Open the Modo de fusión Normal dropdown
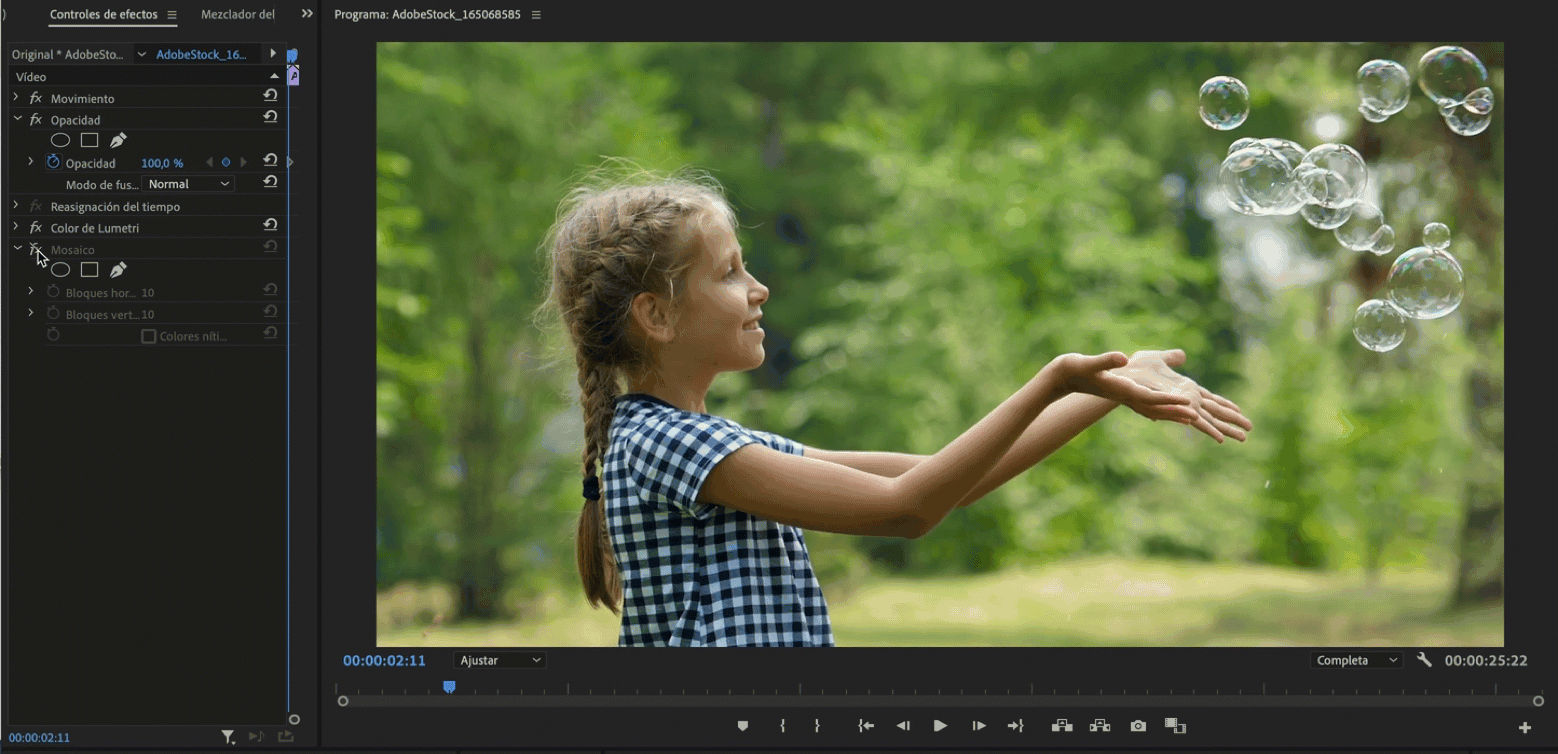The image size is (1558, 754). 188,184
